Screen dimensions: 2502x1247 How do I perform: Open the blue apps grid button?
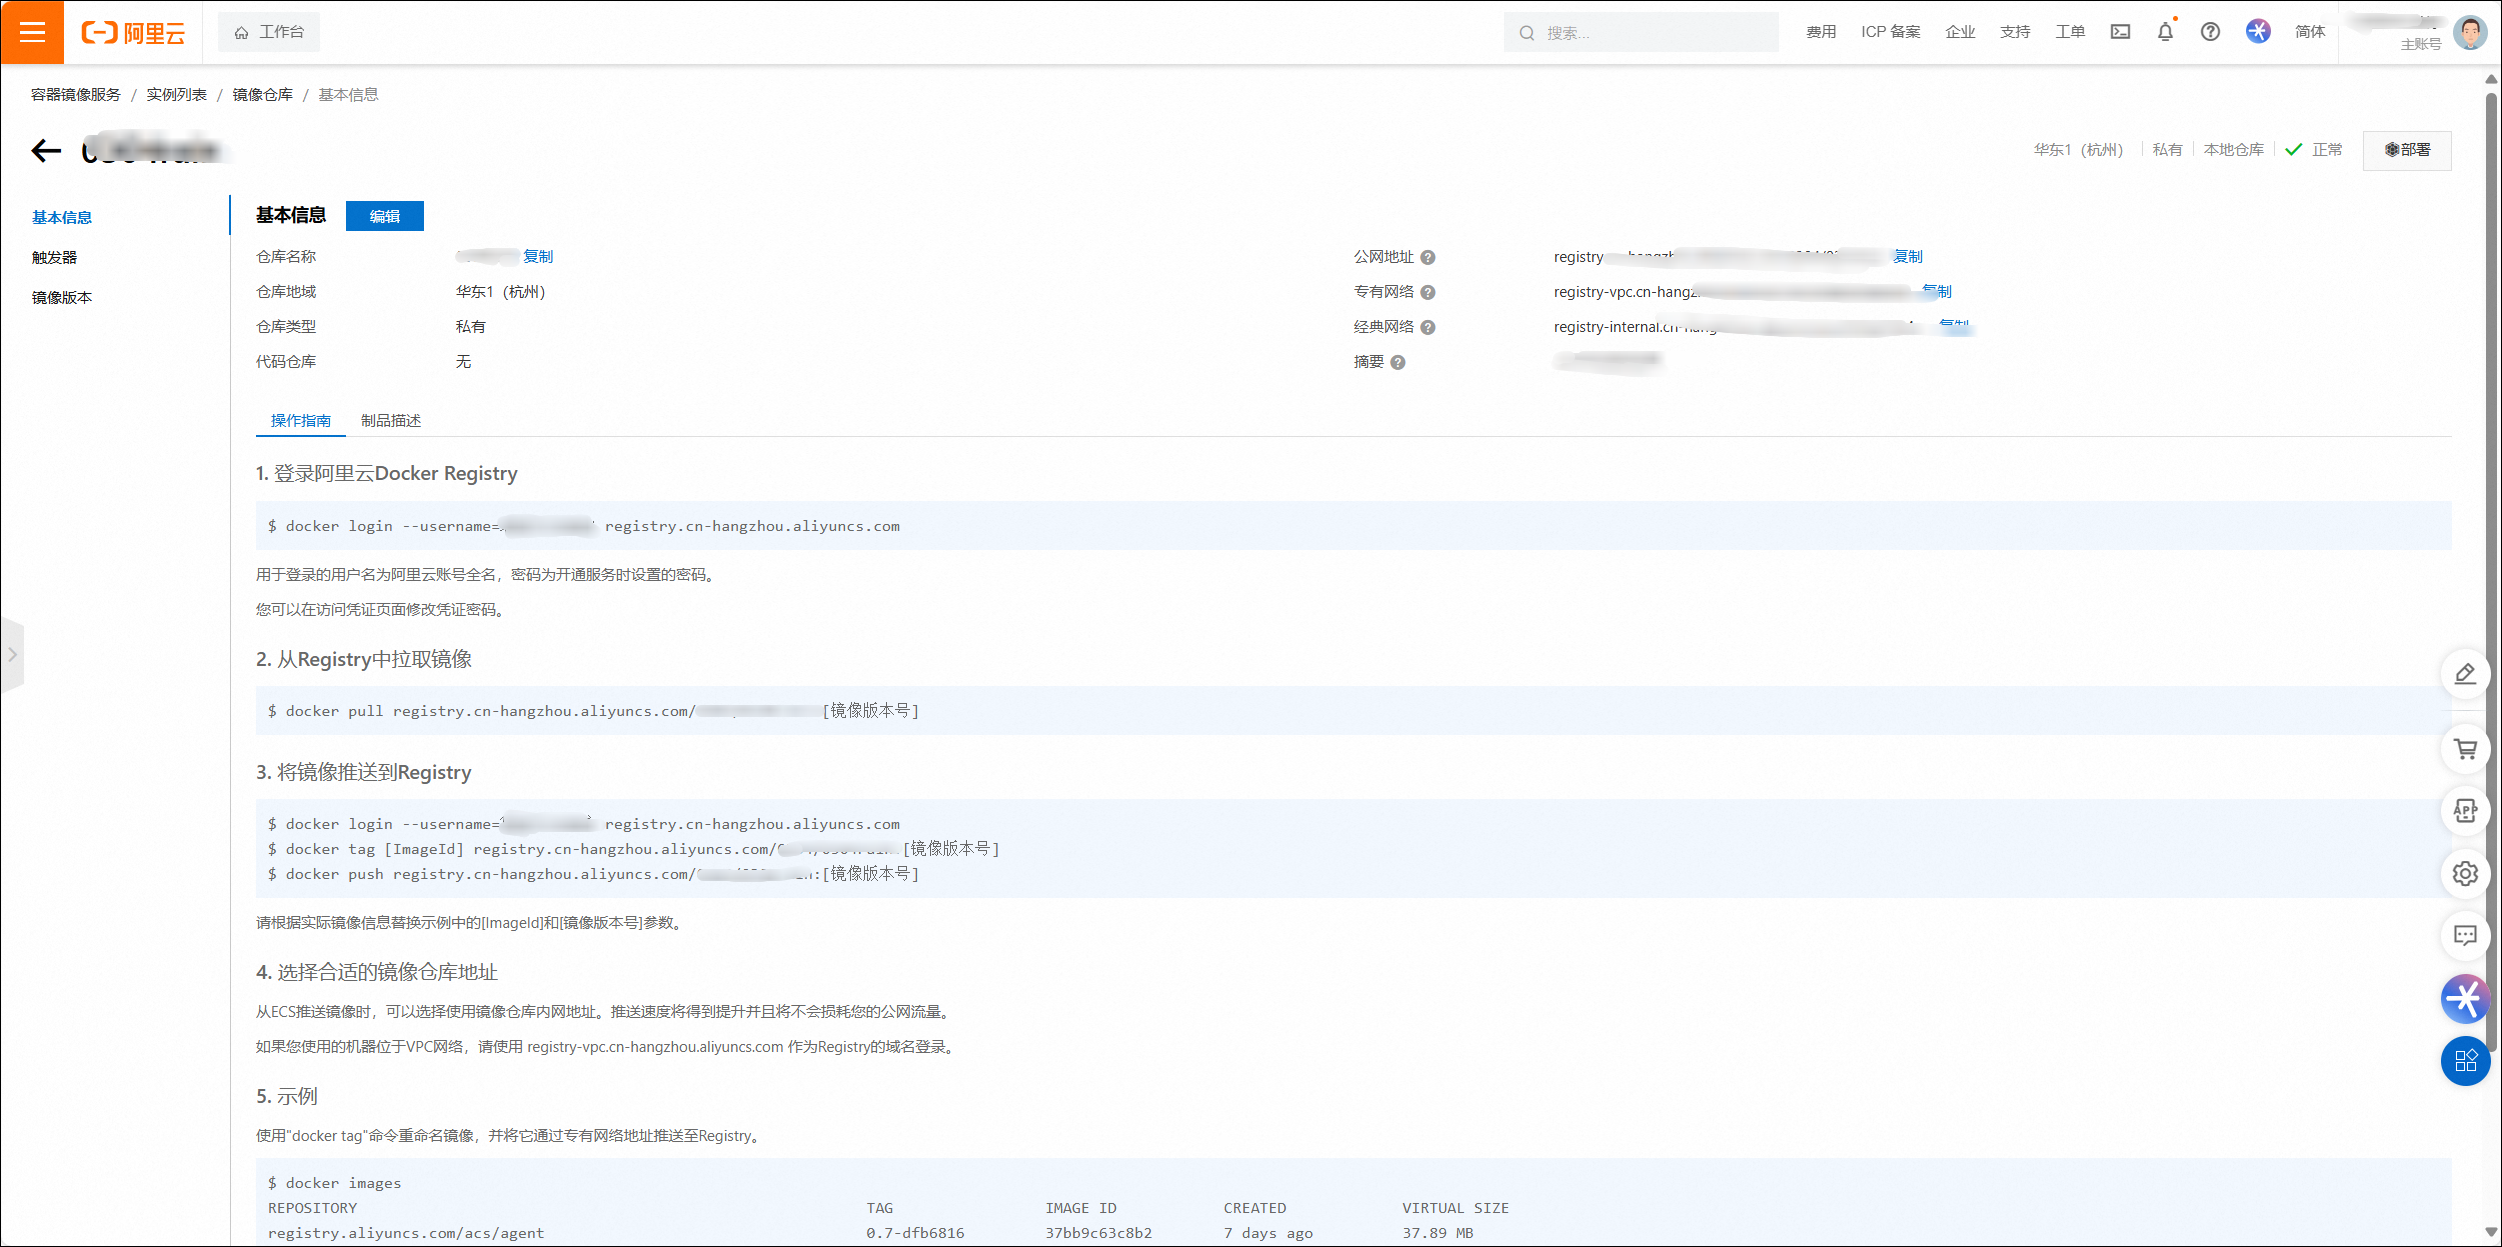(x=2465, y=1061)
